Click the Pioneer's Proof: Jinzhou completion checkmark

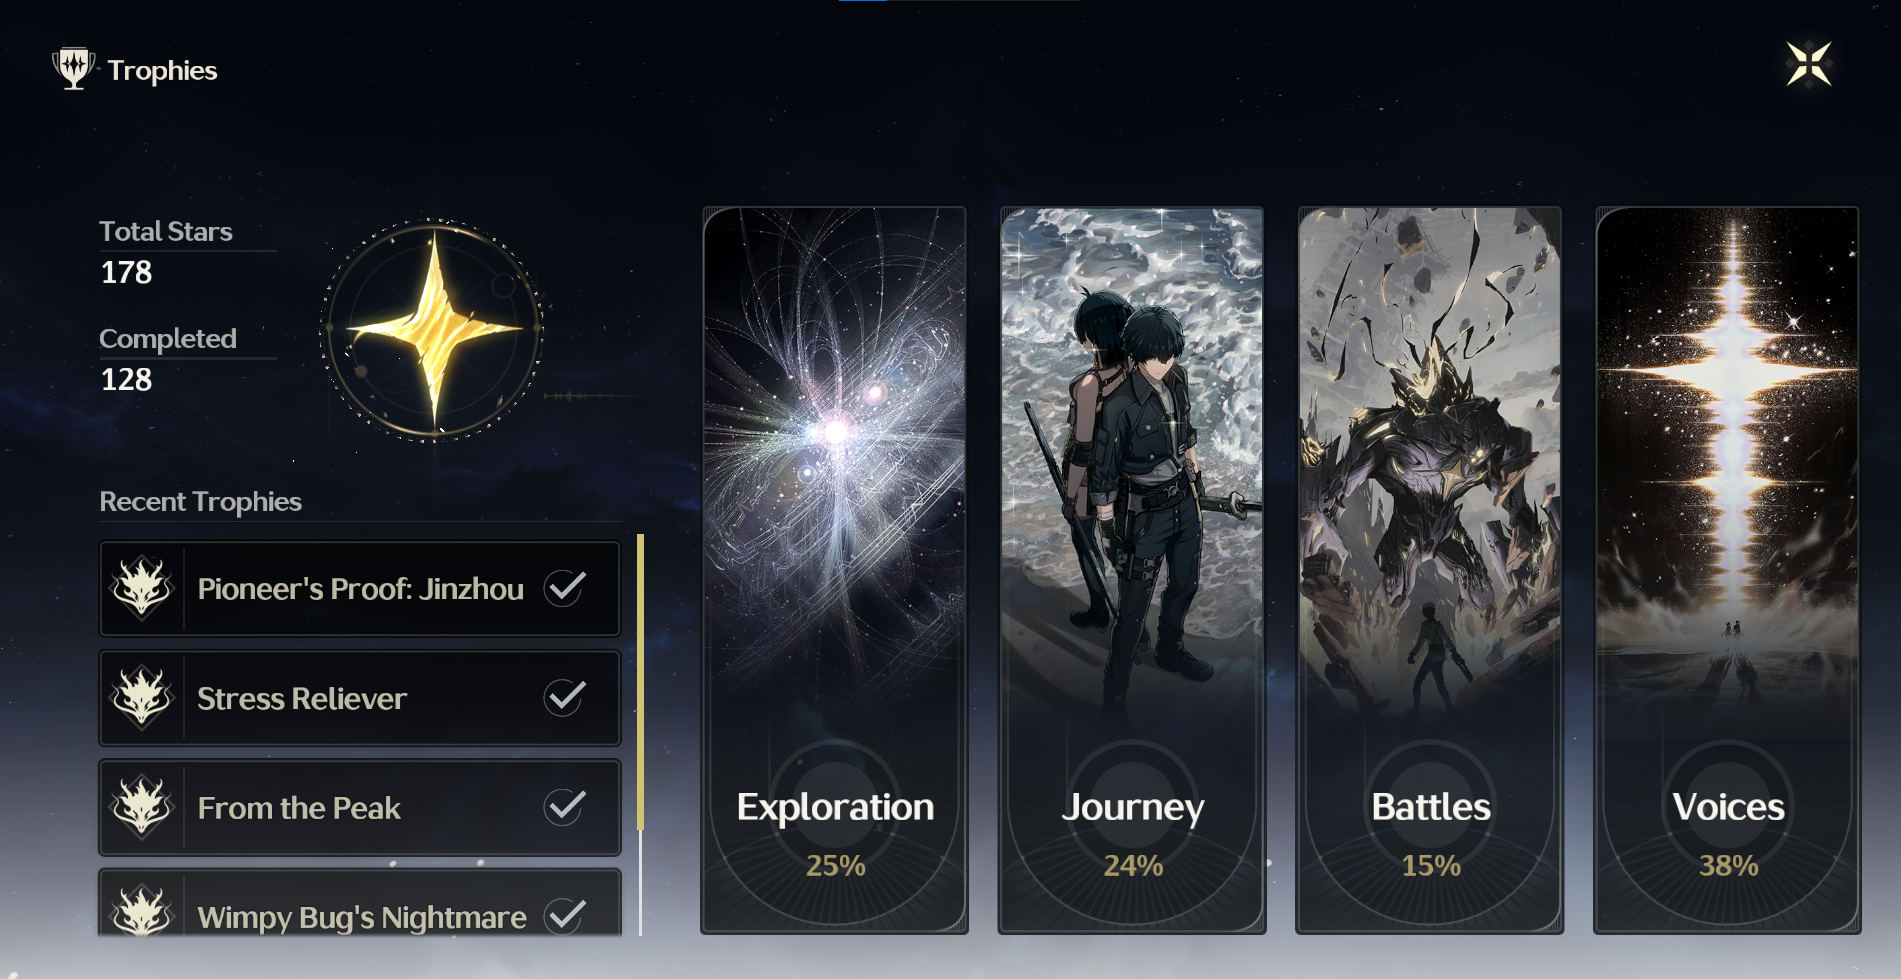click(x=565, y=588)
